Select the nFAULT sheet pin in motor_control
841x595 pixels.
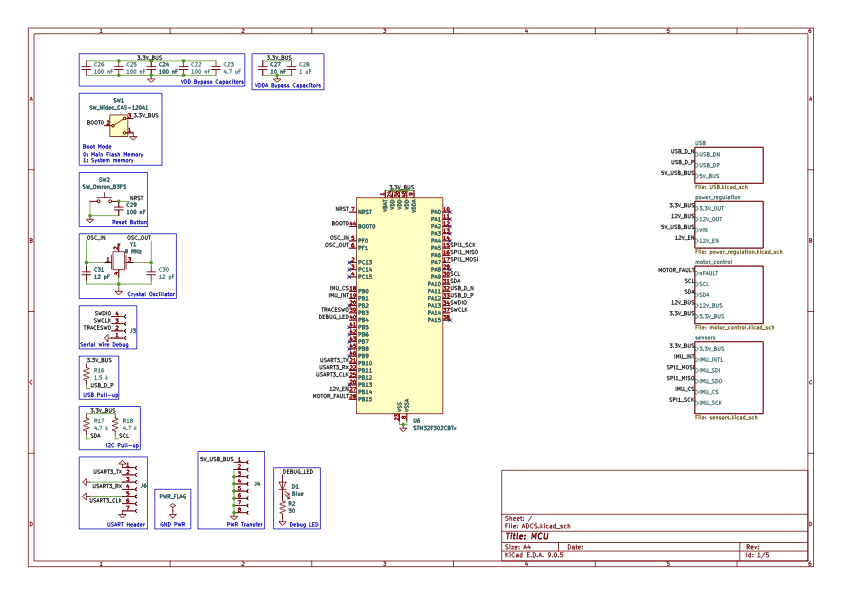707,273
